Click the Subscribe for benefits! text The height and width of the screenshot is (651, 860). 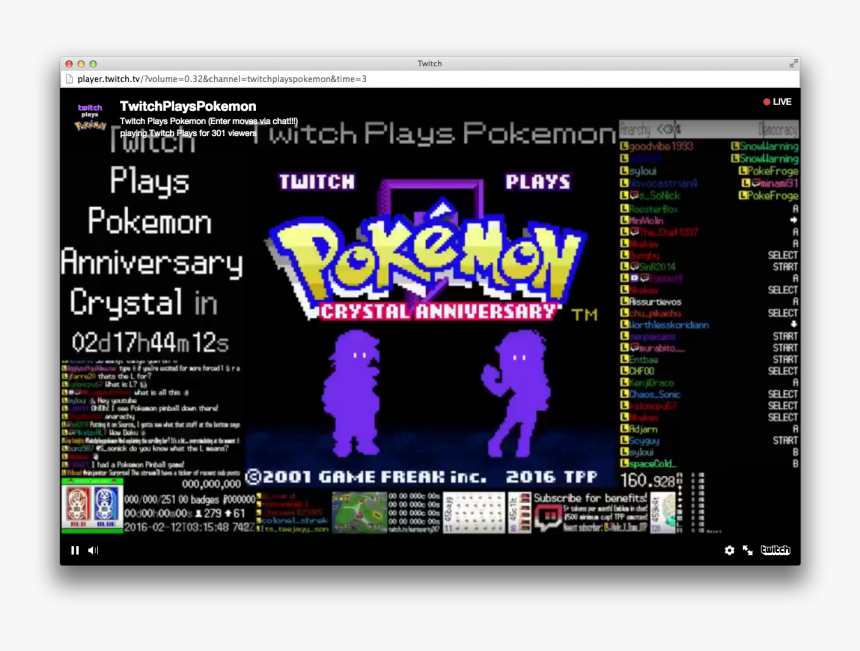click(590, 498)
